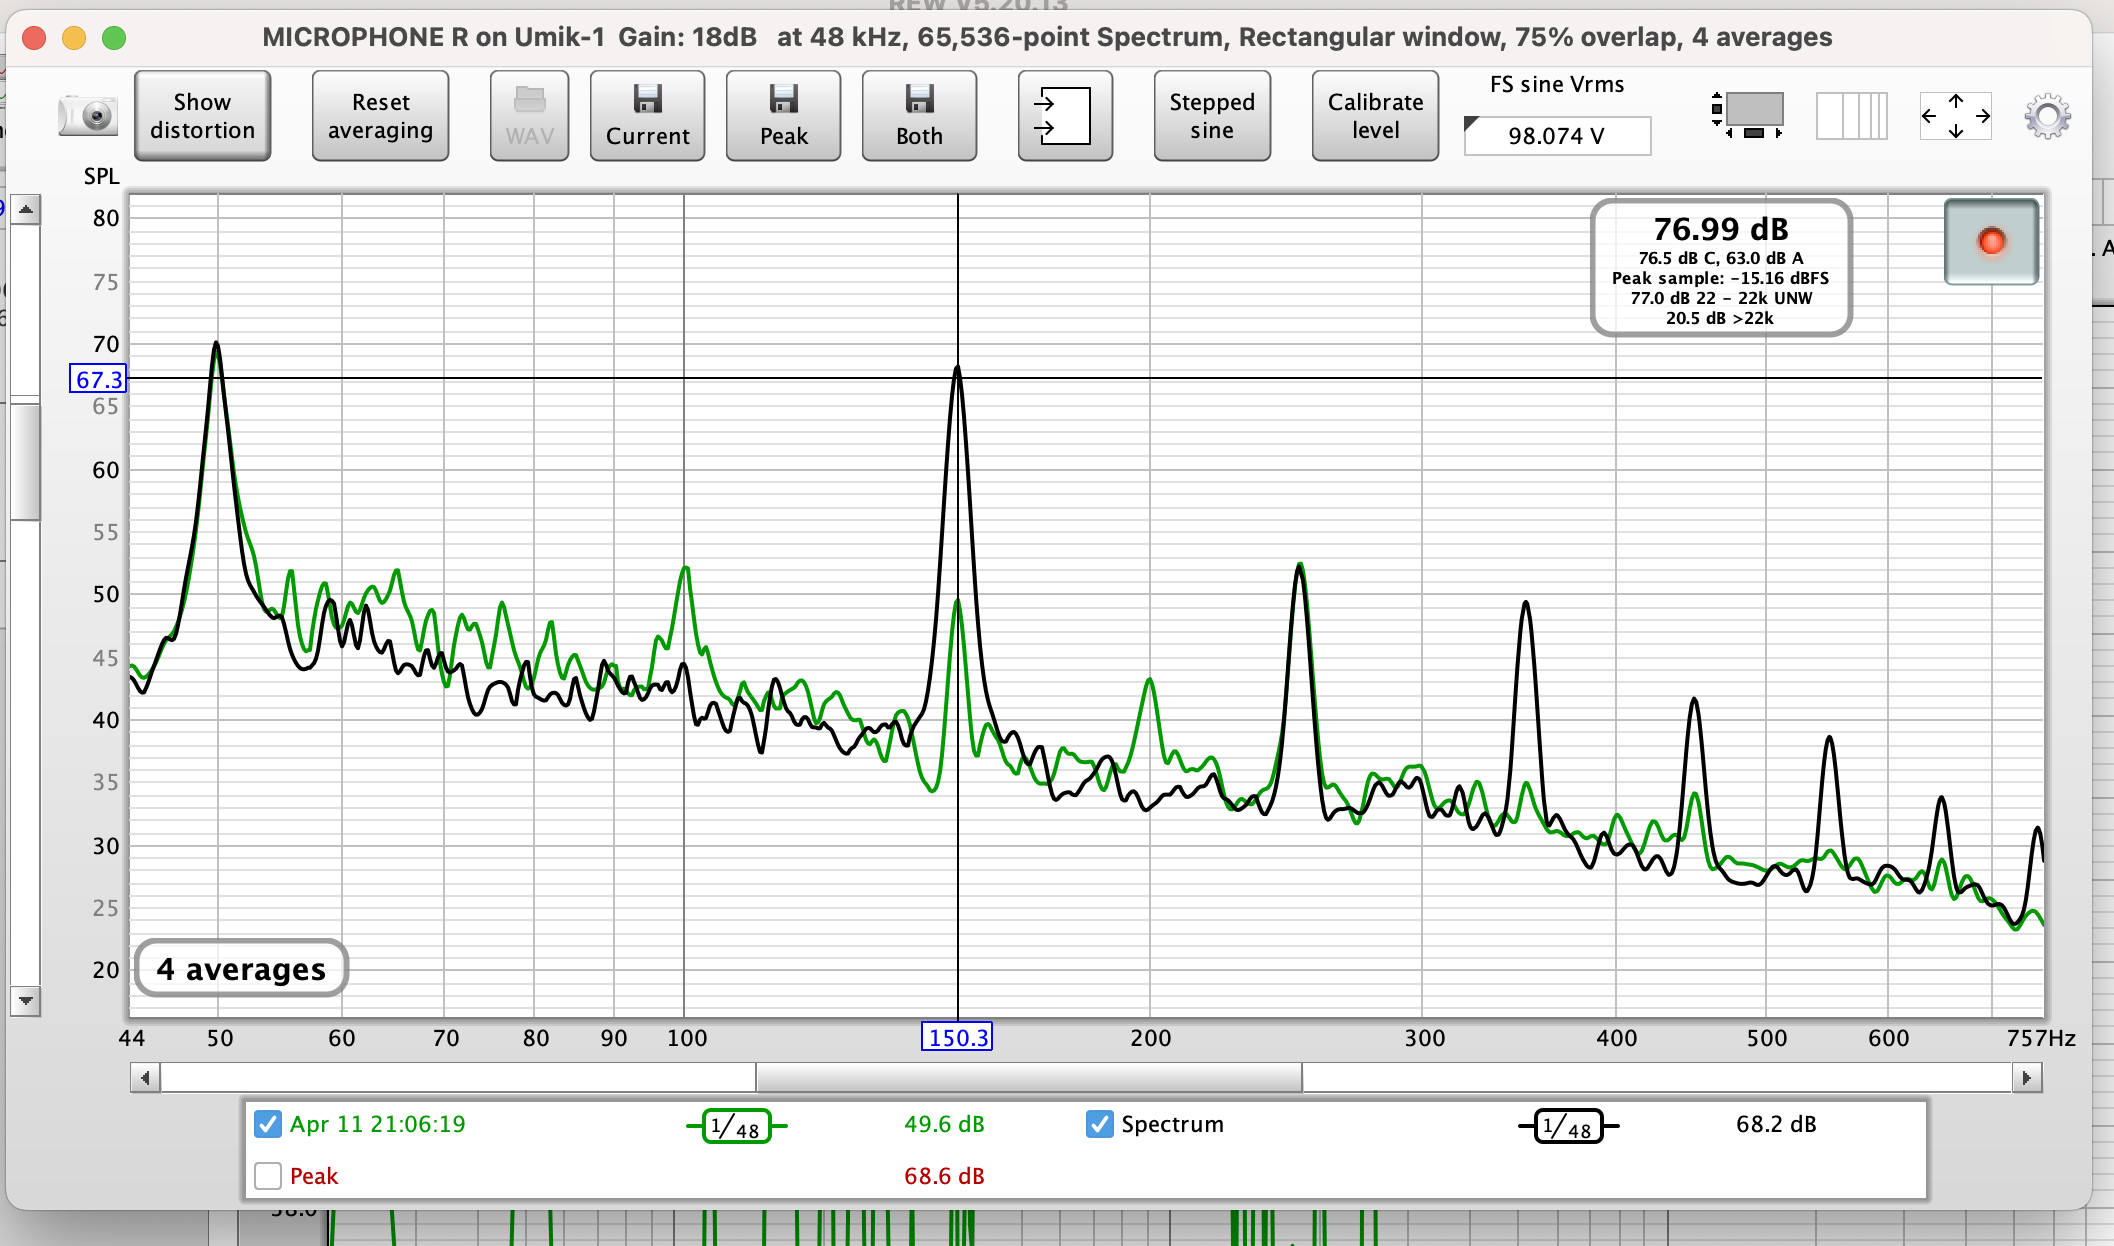This screenshot has height=1246, width=2114.
Task: Uncheck the Spectrum trace checkbox
Action: 1099,1124
